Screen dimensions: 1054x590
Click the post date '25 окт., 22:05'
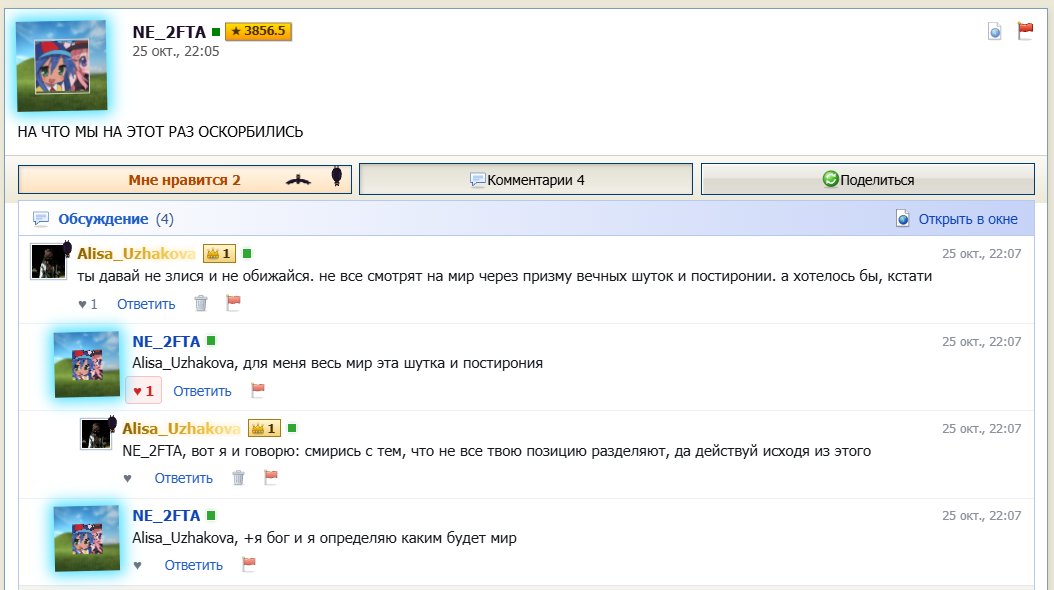coord(175,52)
